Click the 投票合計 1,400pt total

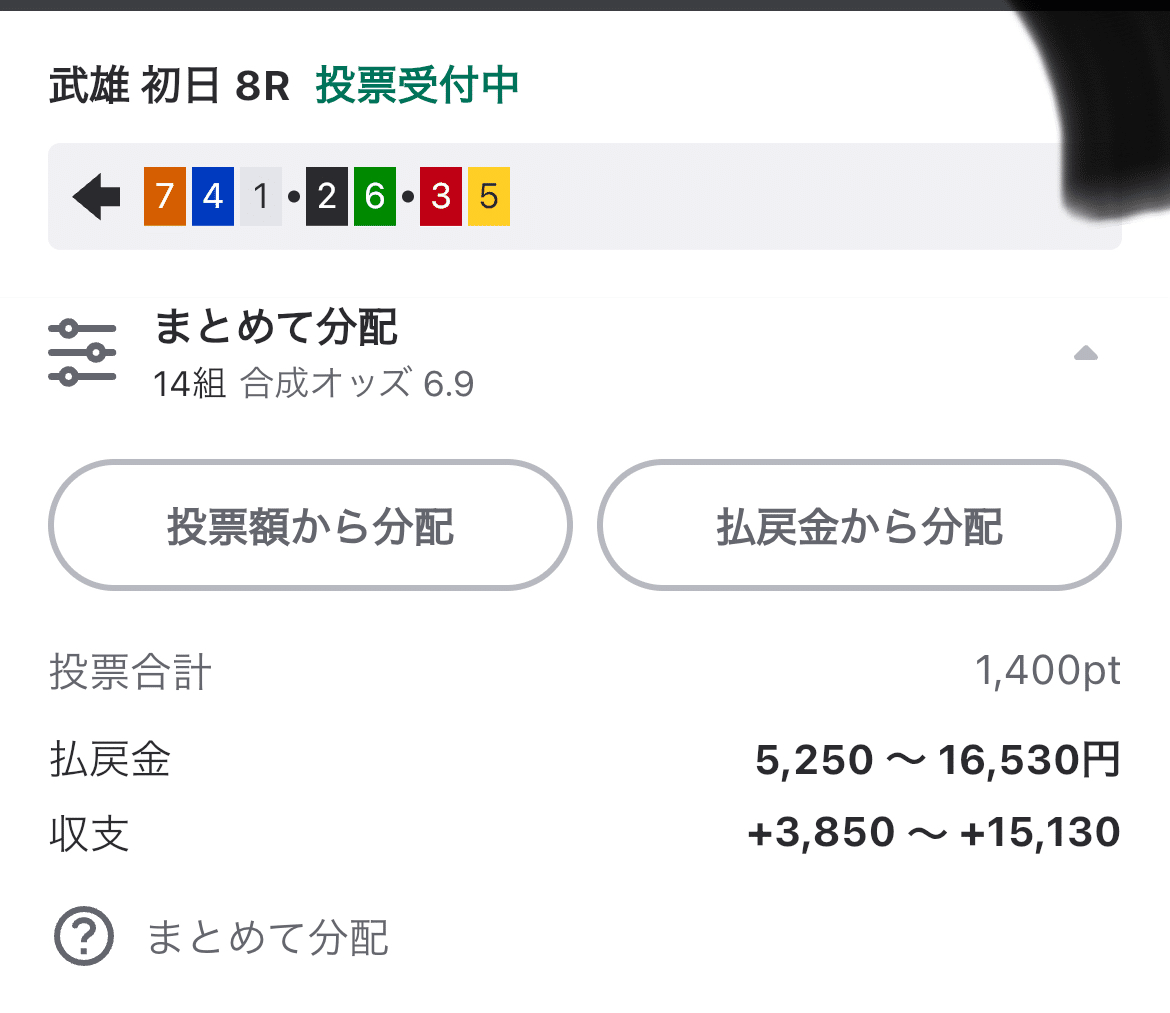tap(1048, 671)
